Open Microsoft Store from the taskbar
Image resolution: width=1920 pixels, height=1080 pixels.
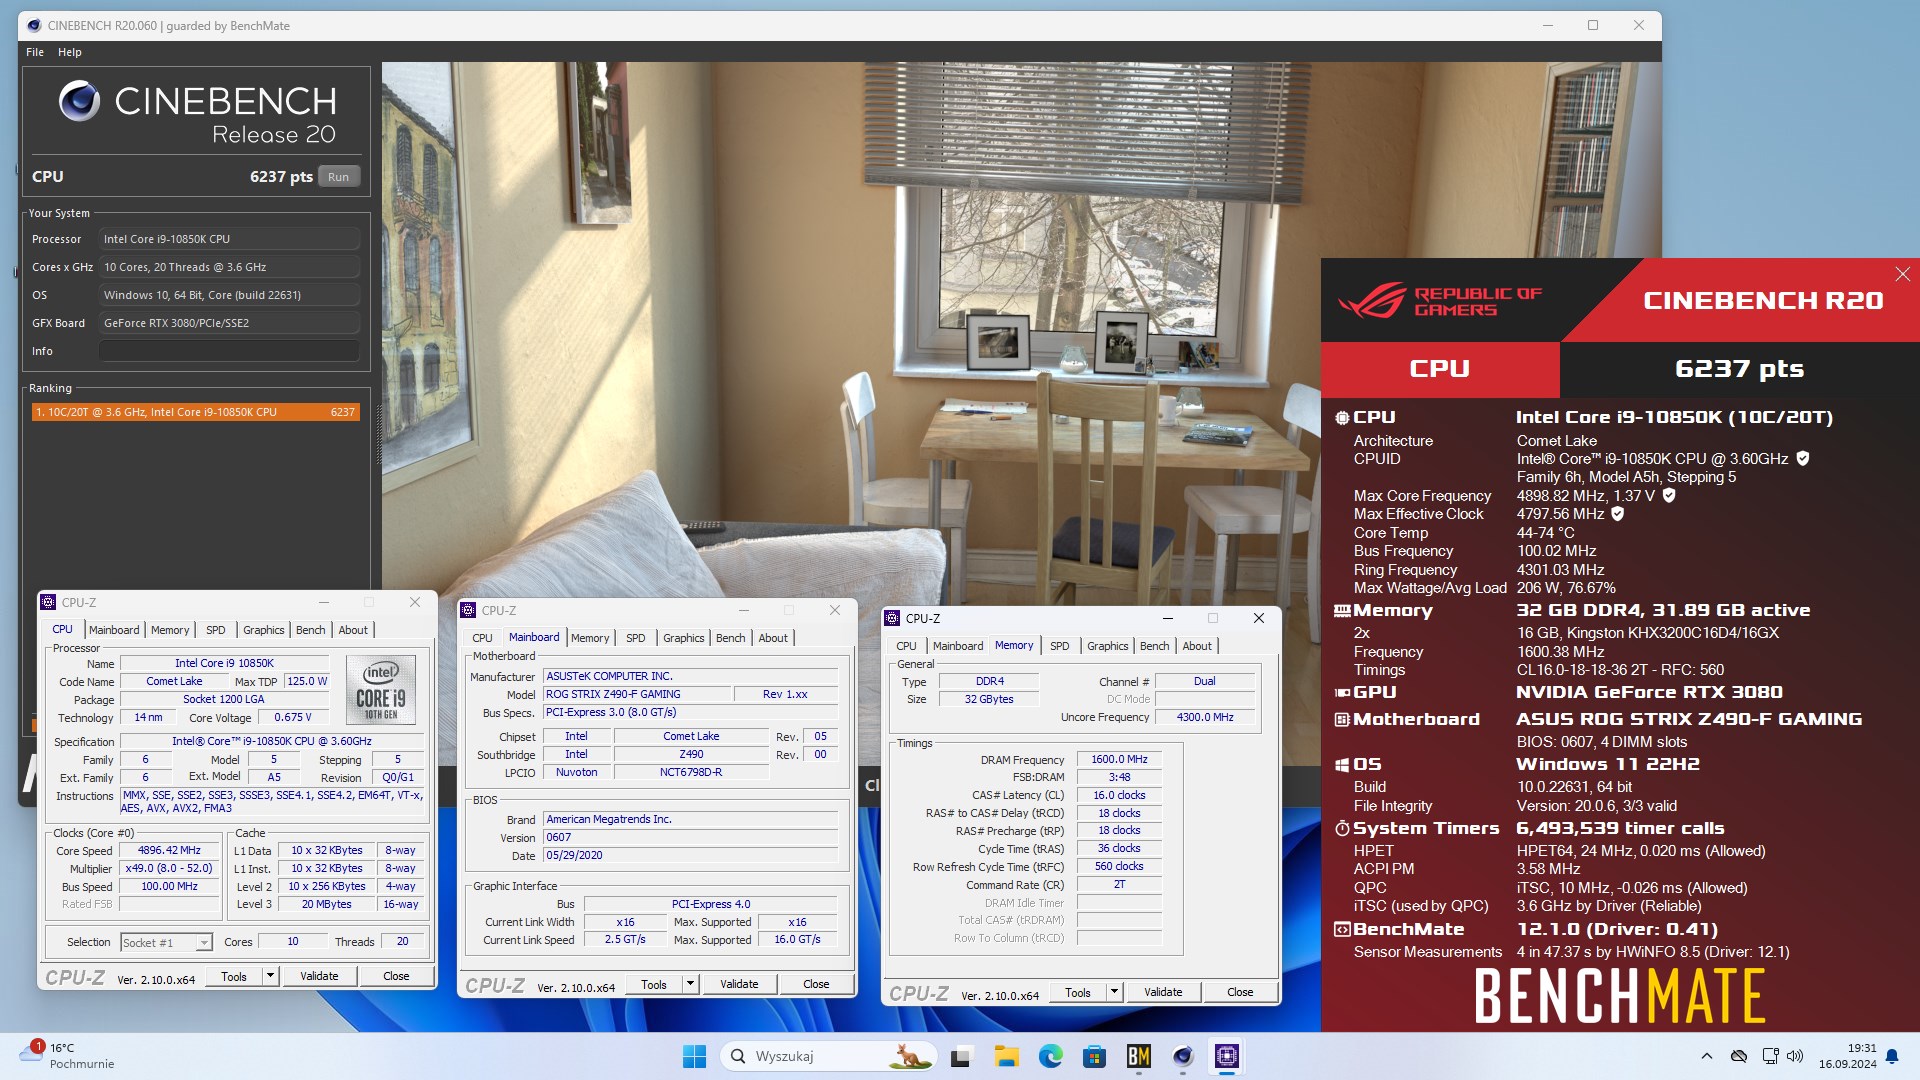(1094, 1056)
